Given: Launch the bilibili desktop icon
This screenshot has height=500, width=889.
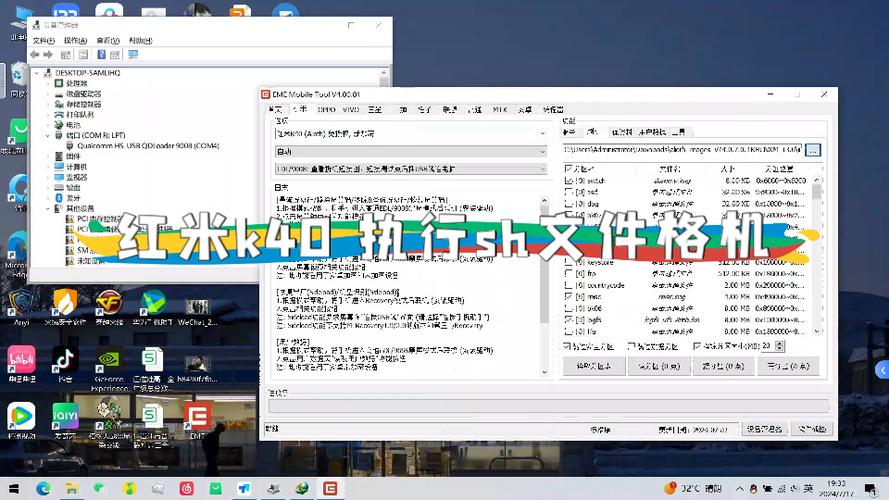Looking at the screenshot, I should pyautogui.click(x=22, y=363).
